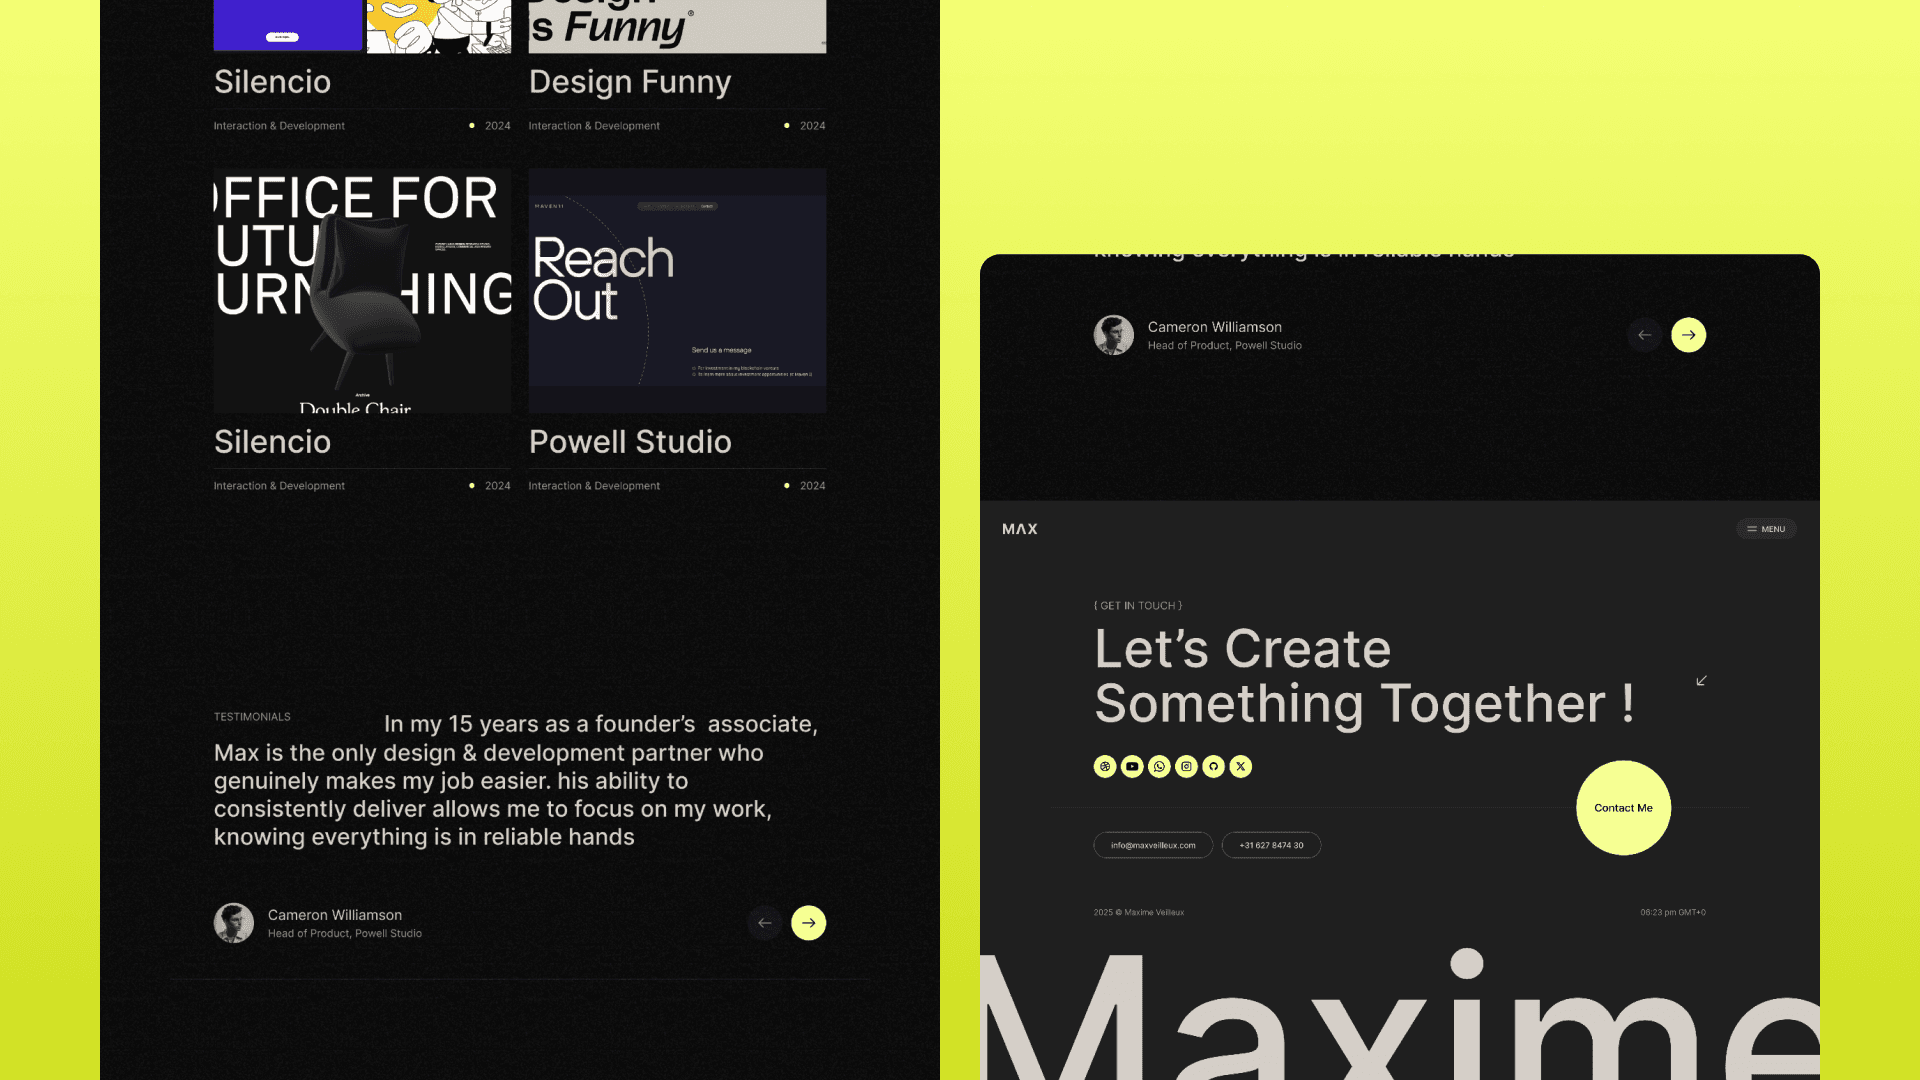1920x1080 pixels.
Task: Open the GitHub social icon
Action: [1213, 767]
